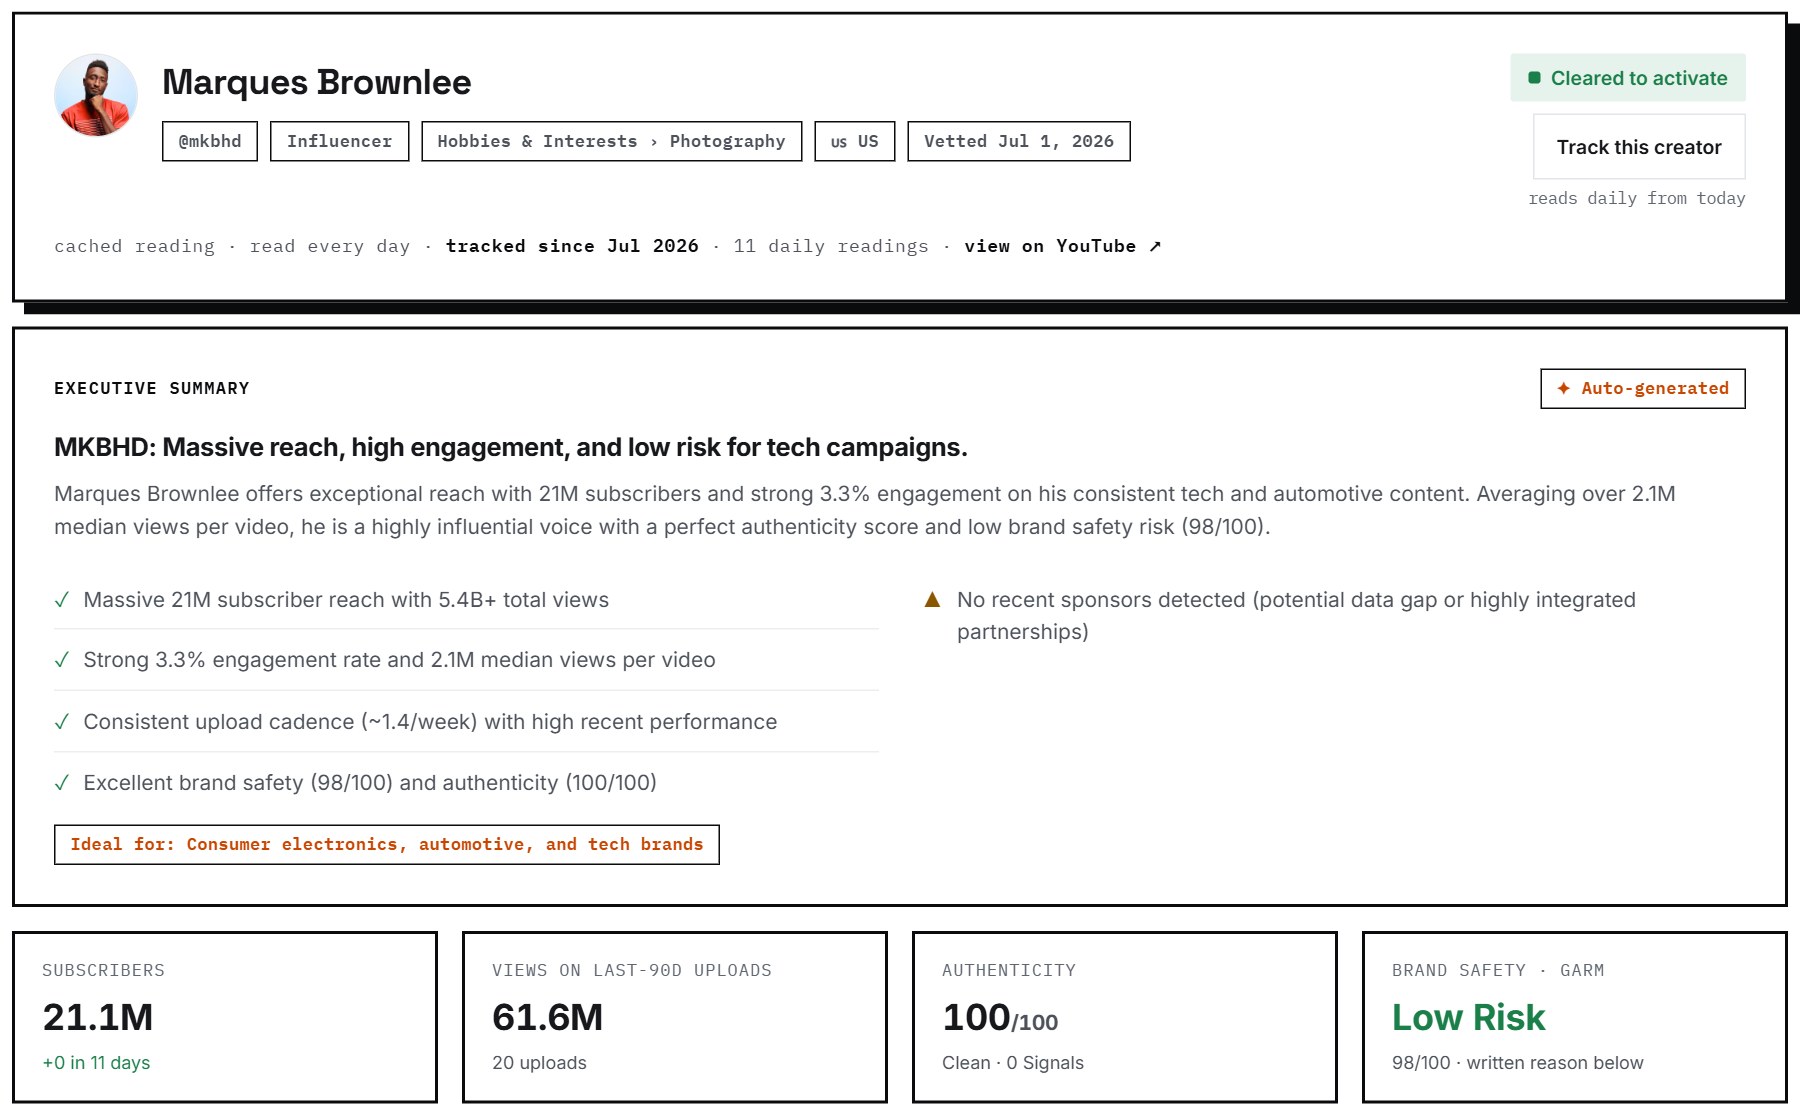
Task: Open the Brand Safety Low Risk card
Action: point(1574,1017)
